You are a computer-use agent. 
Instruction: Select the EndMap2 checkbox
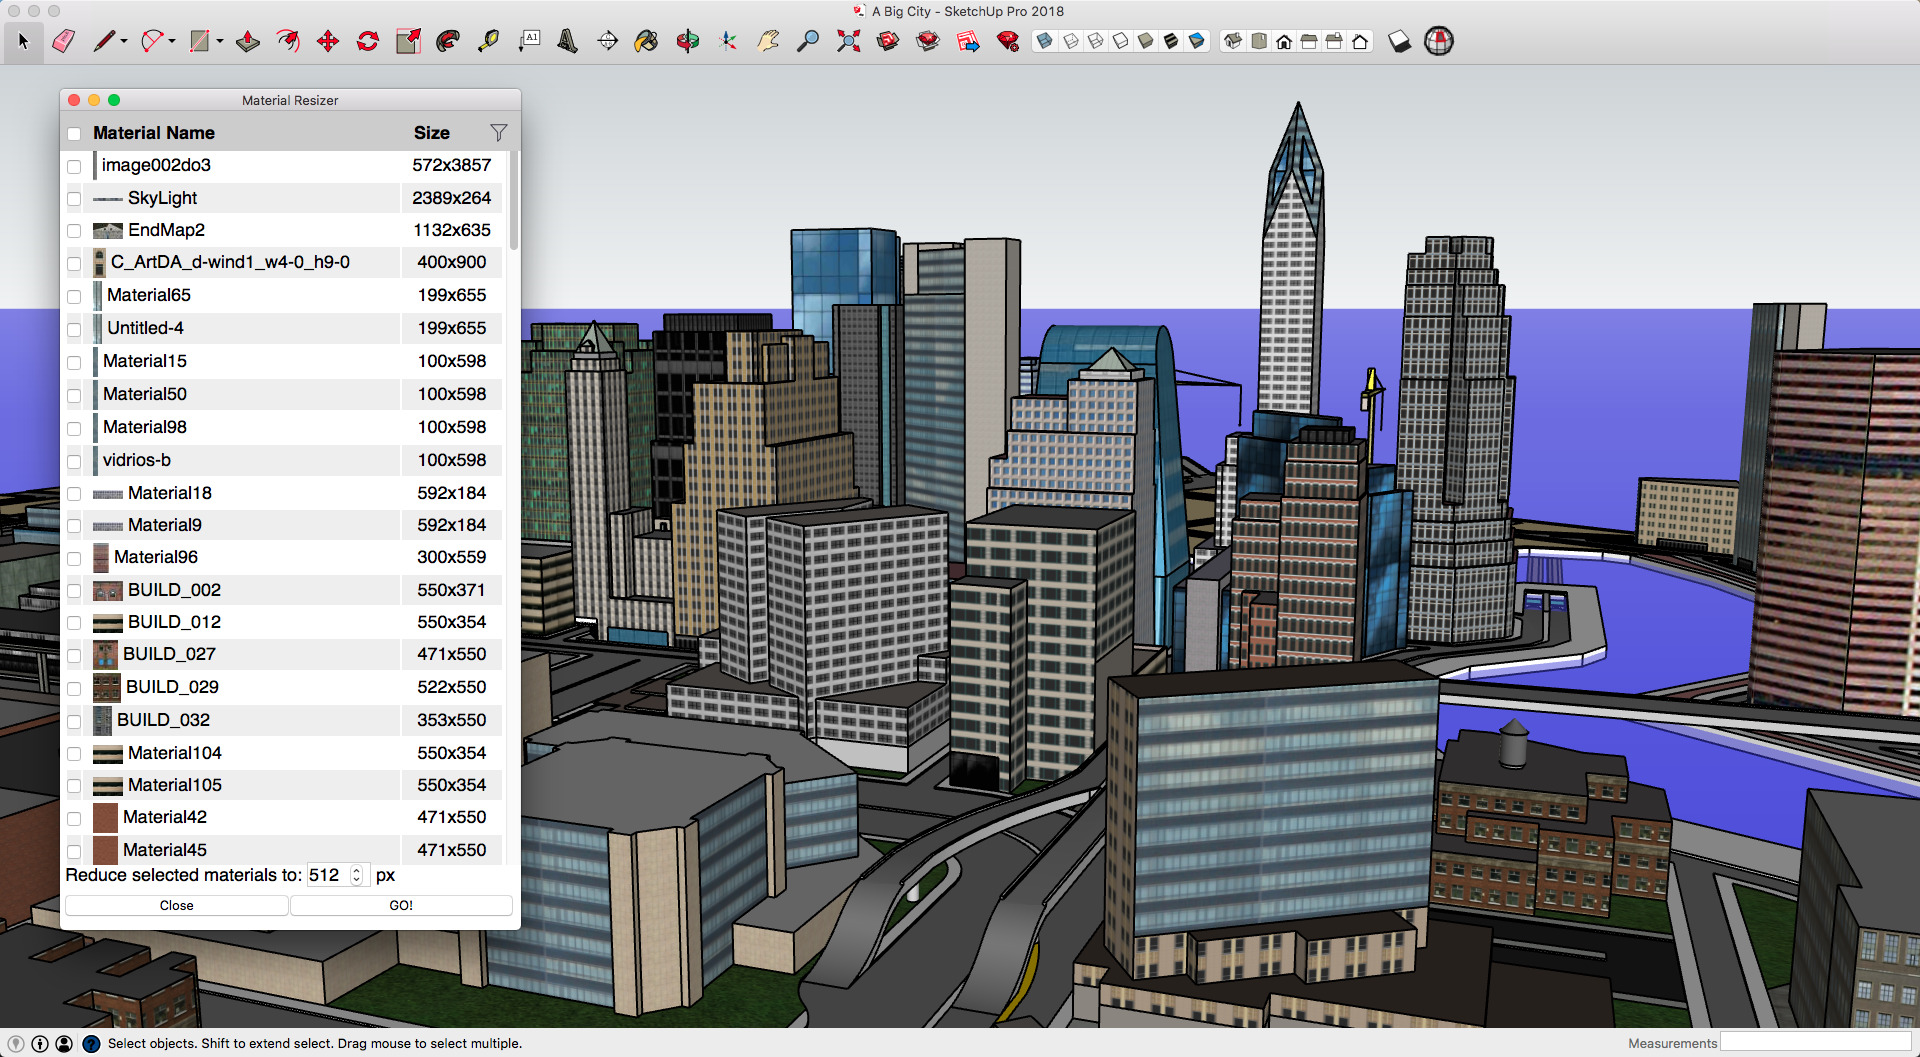pyautogui.click(x=74, y=231)
